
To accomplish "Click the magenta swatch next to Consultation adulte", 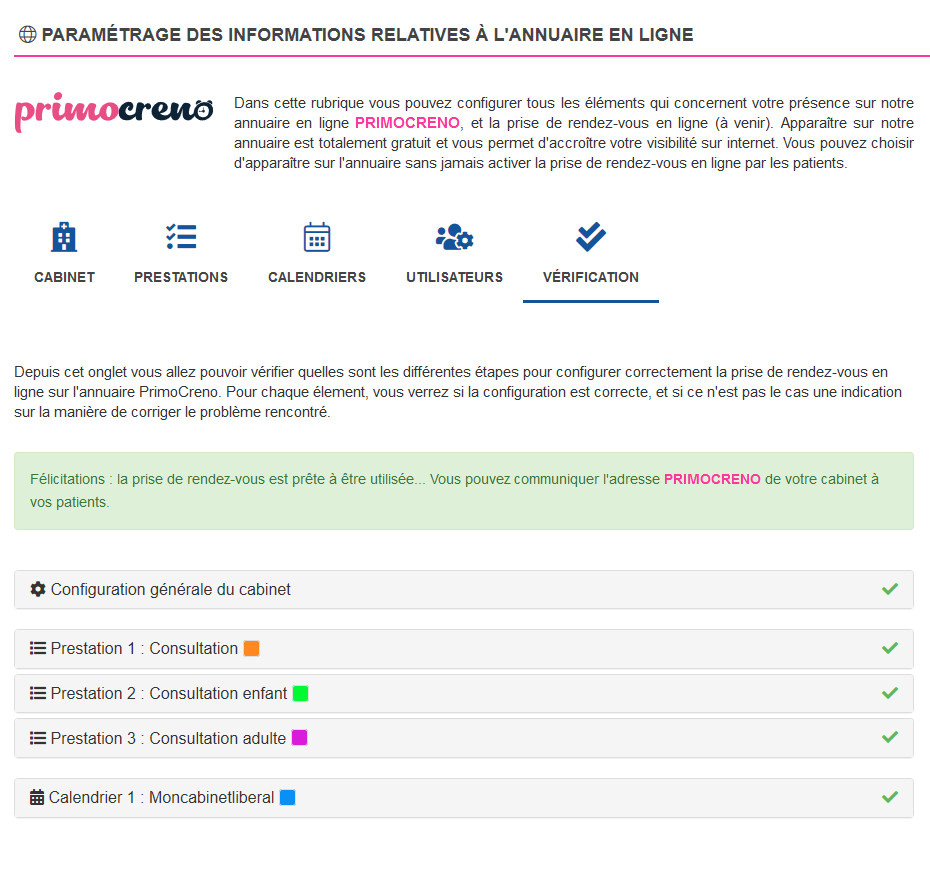I will point(300,738).
